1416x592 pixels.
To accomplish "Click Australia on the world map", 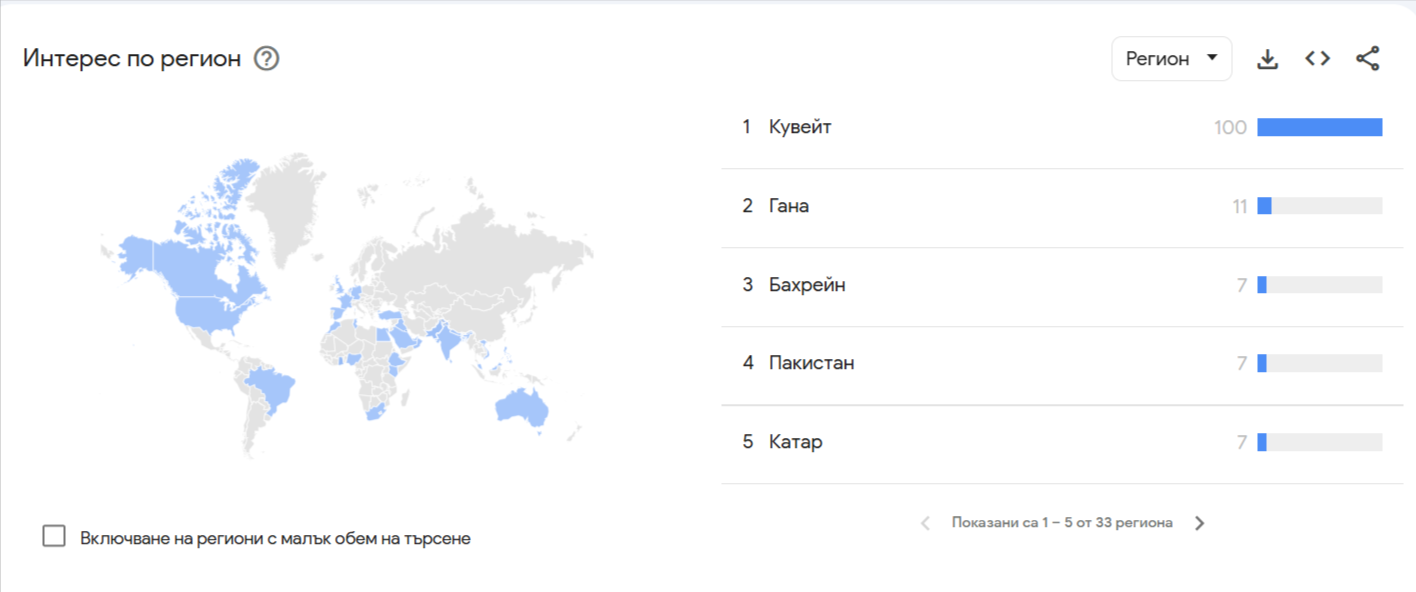I will tap(521, 407).
